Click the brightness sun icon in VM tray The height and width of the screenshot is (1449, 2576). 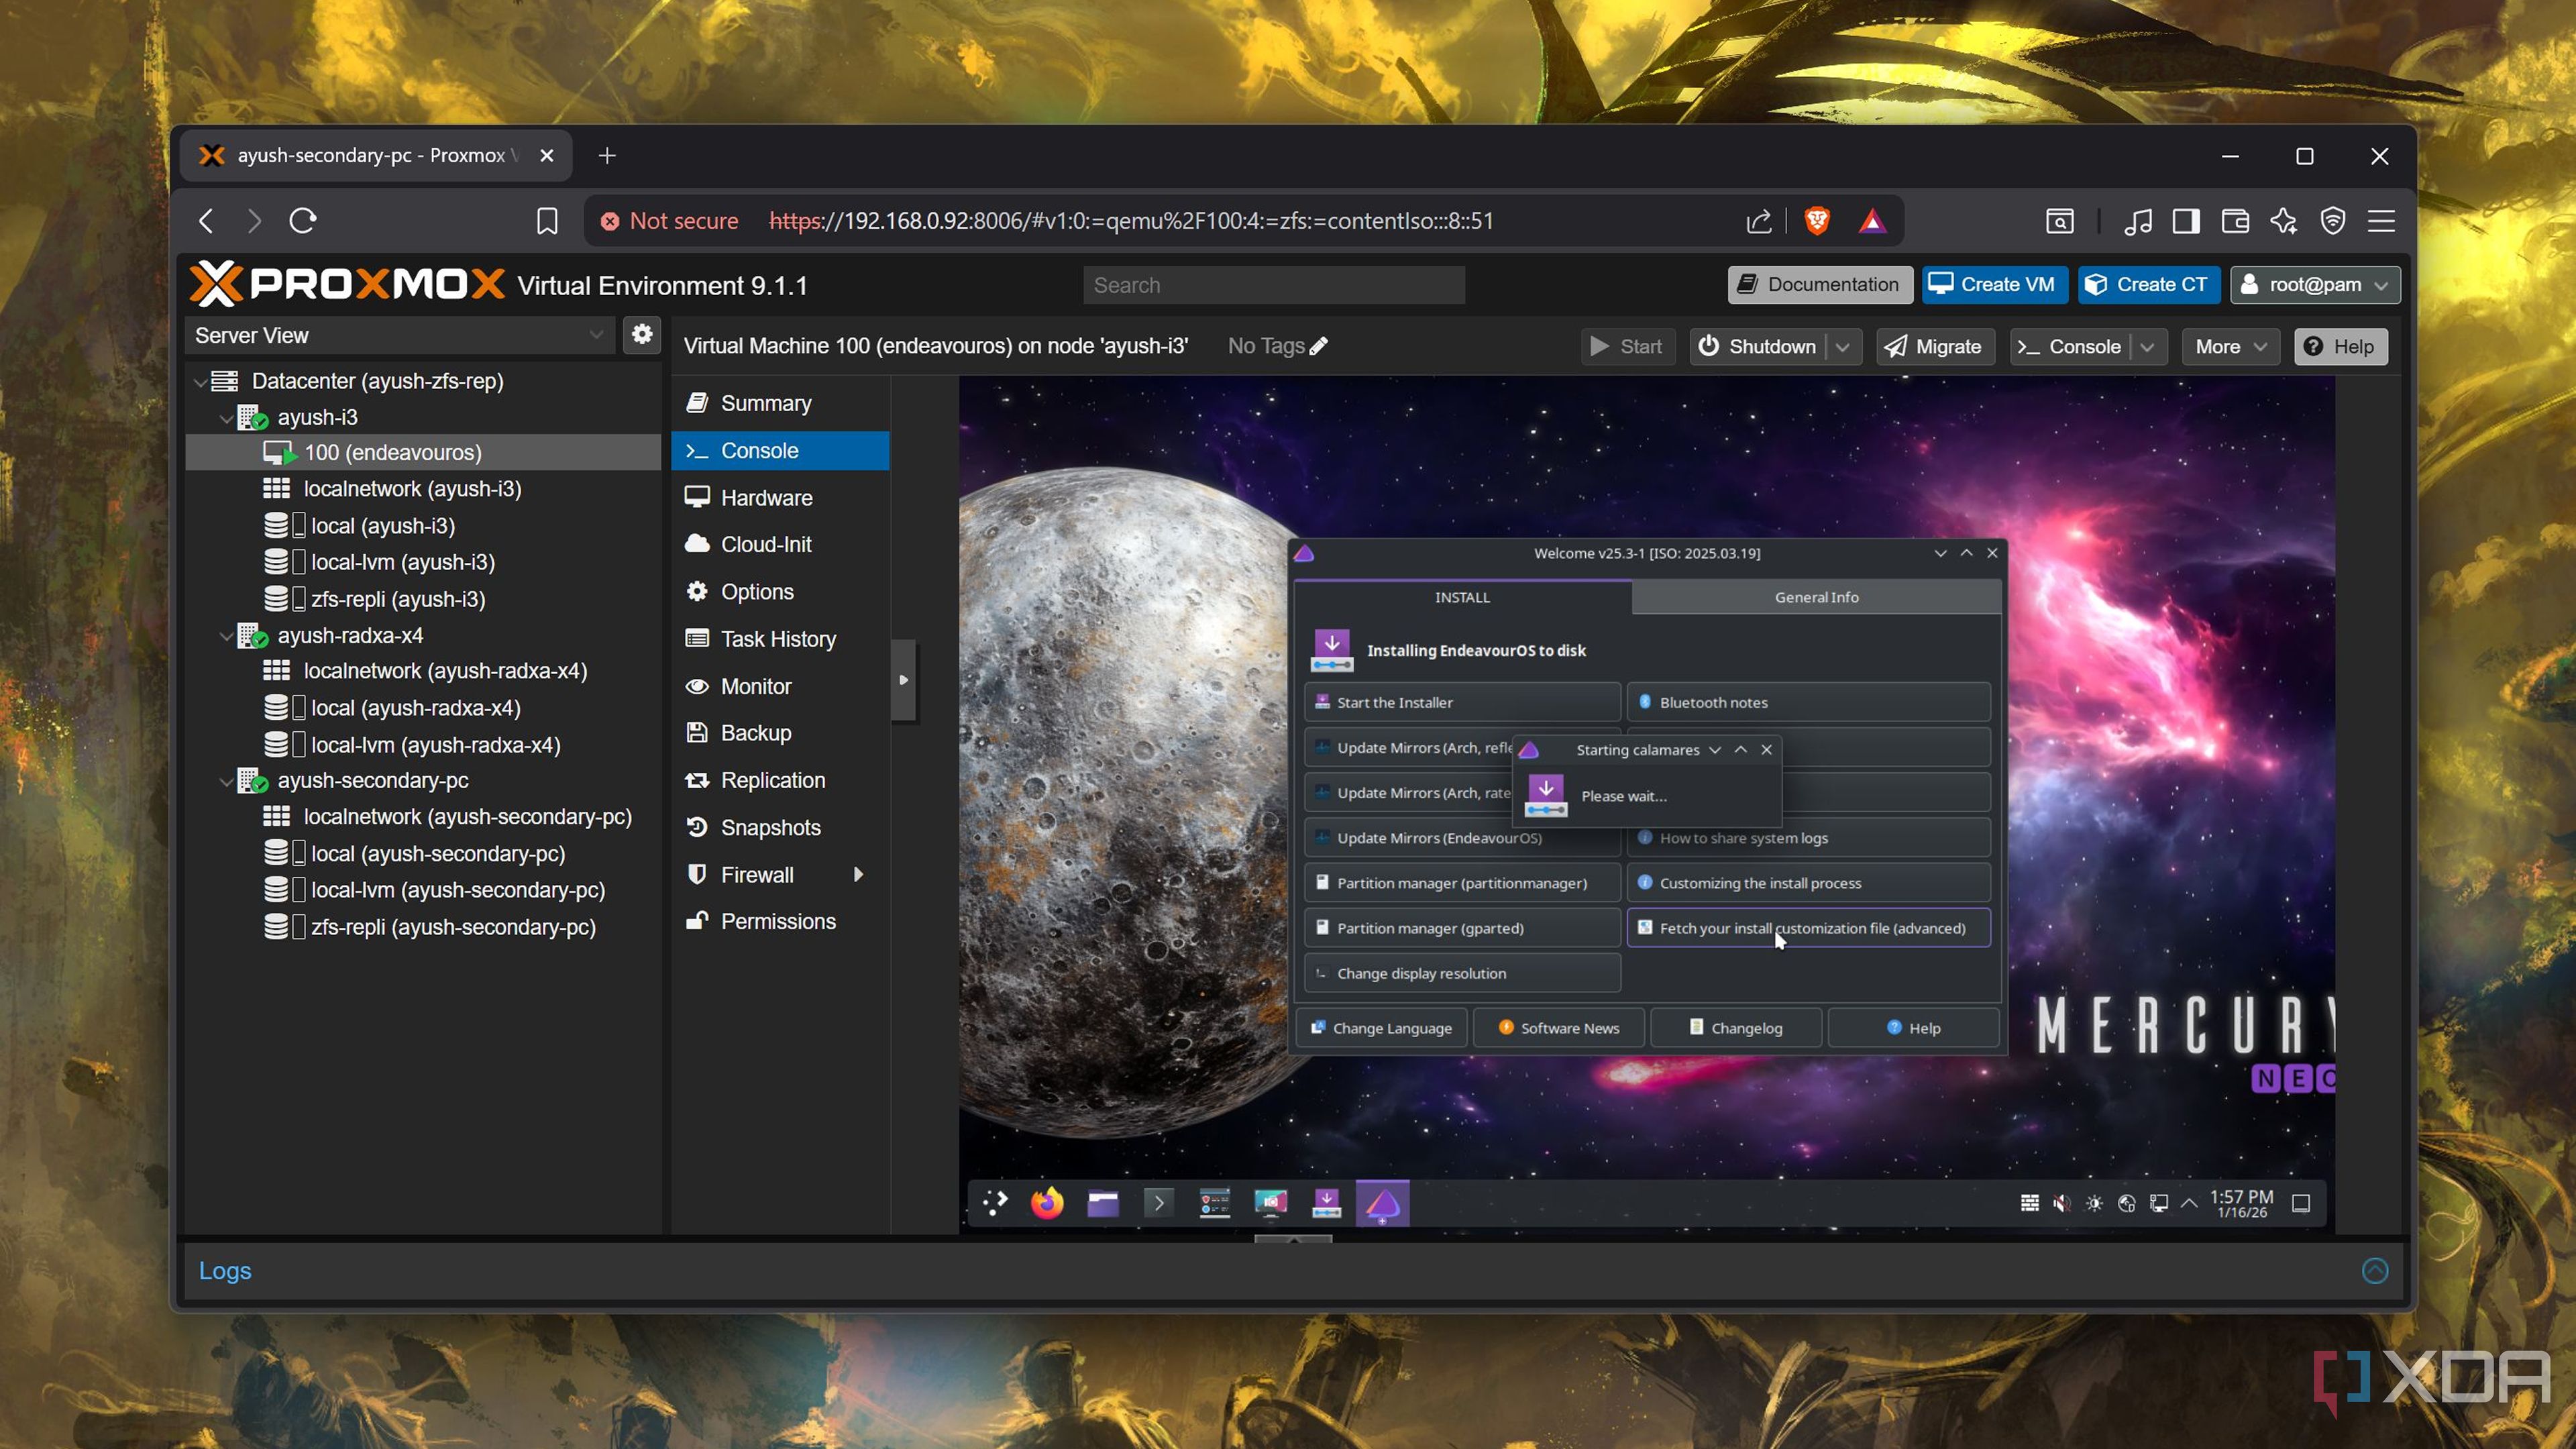click(2094, 1203)
